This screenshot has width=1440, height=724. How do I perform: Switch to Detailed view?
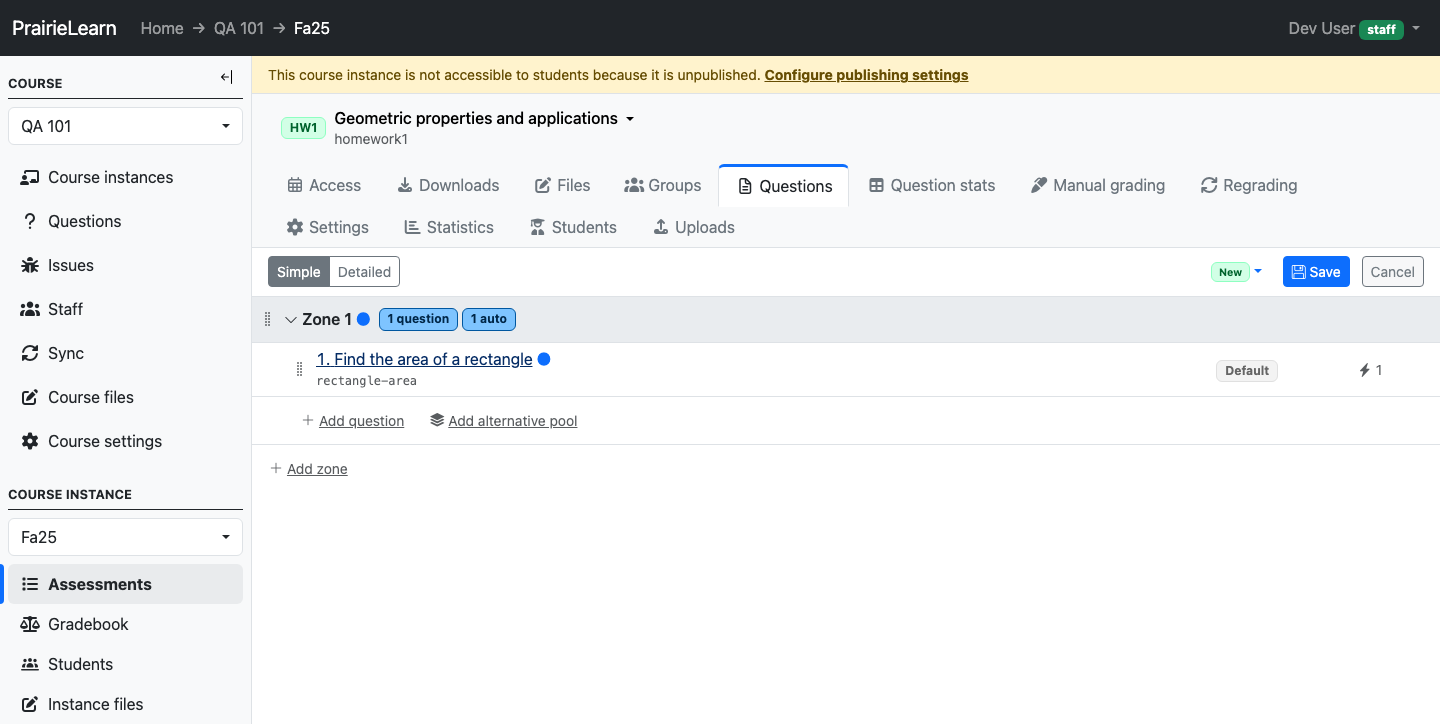pos(364,272)
